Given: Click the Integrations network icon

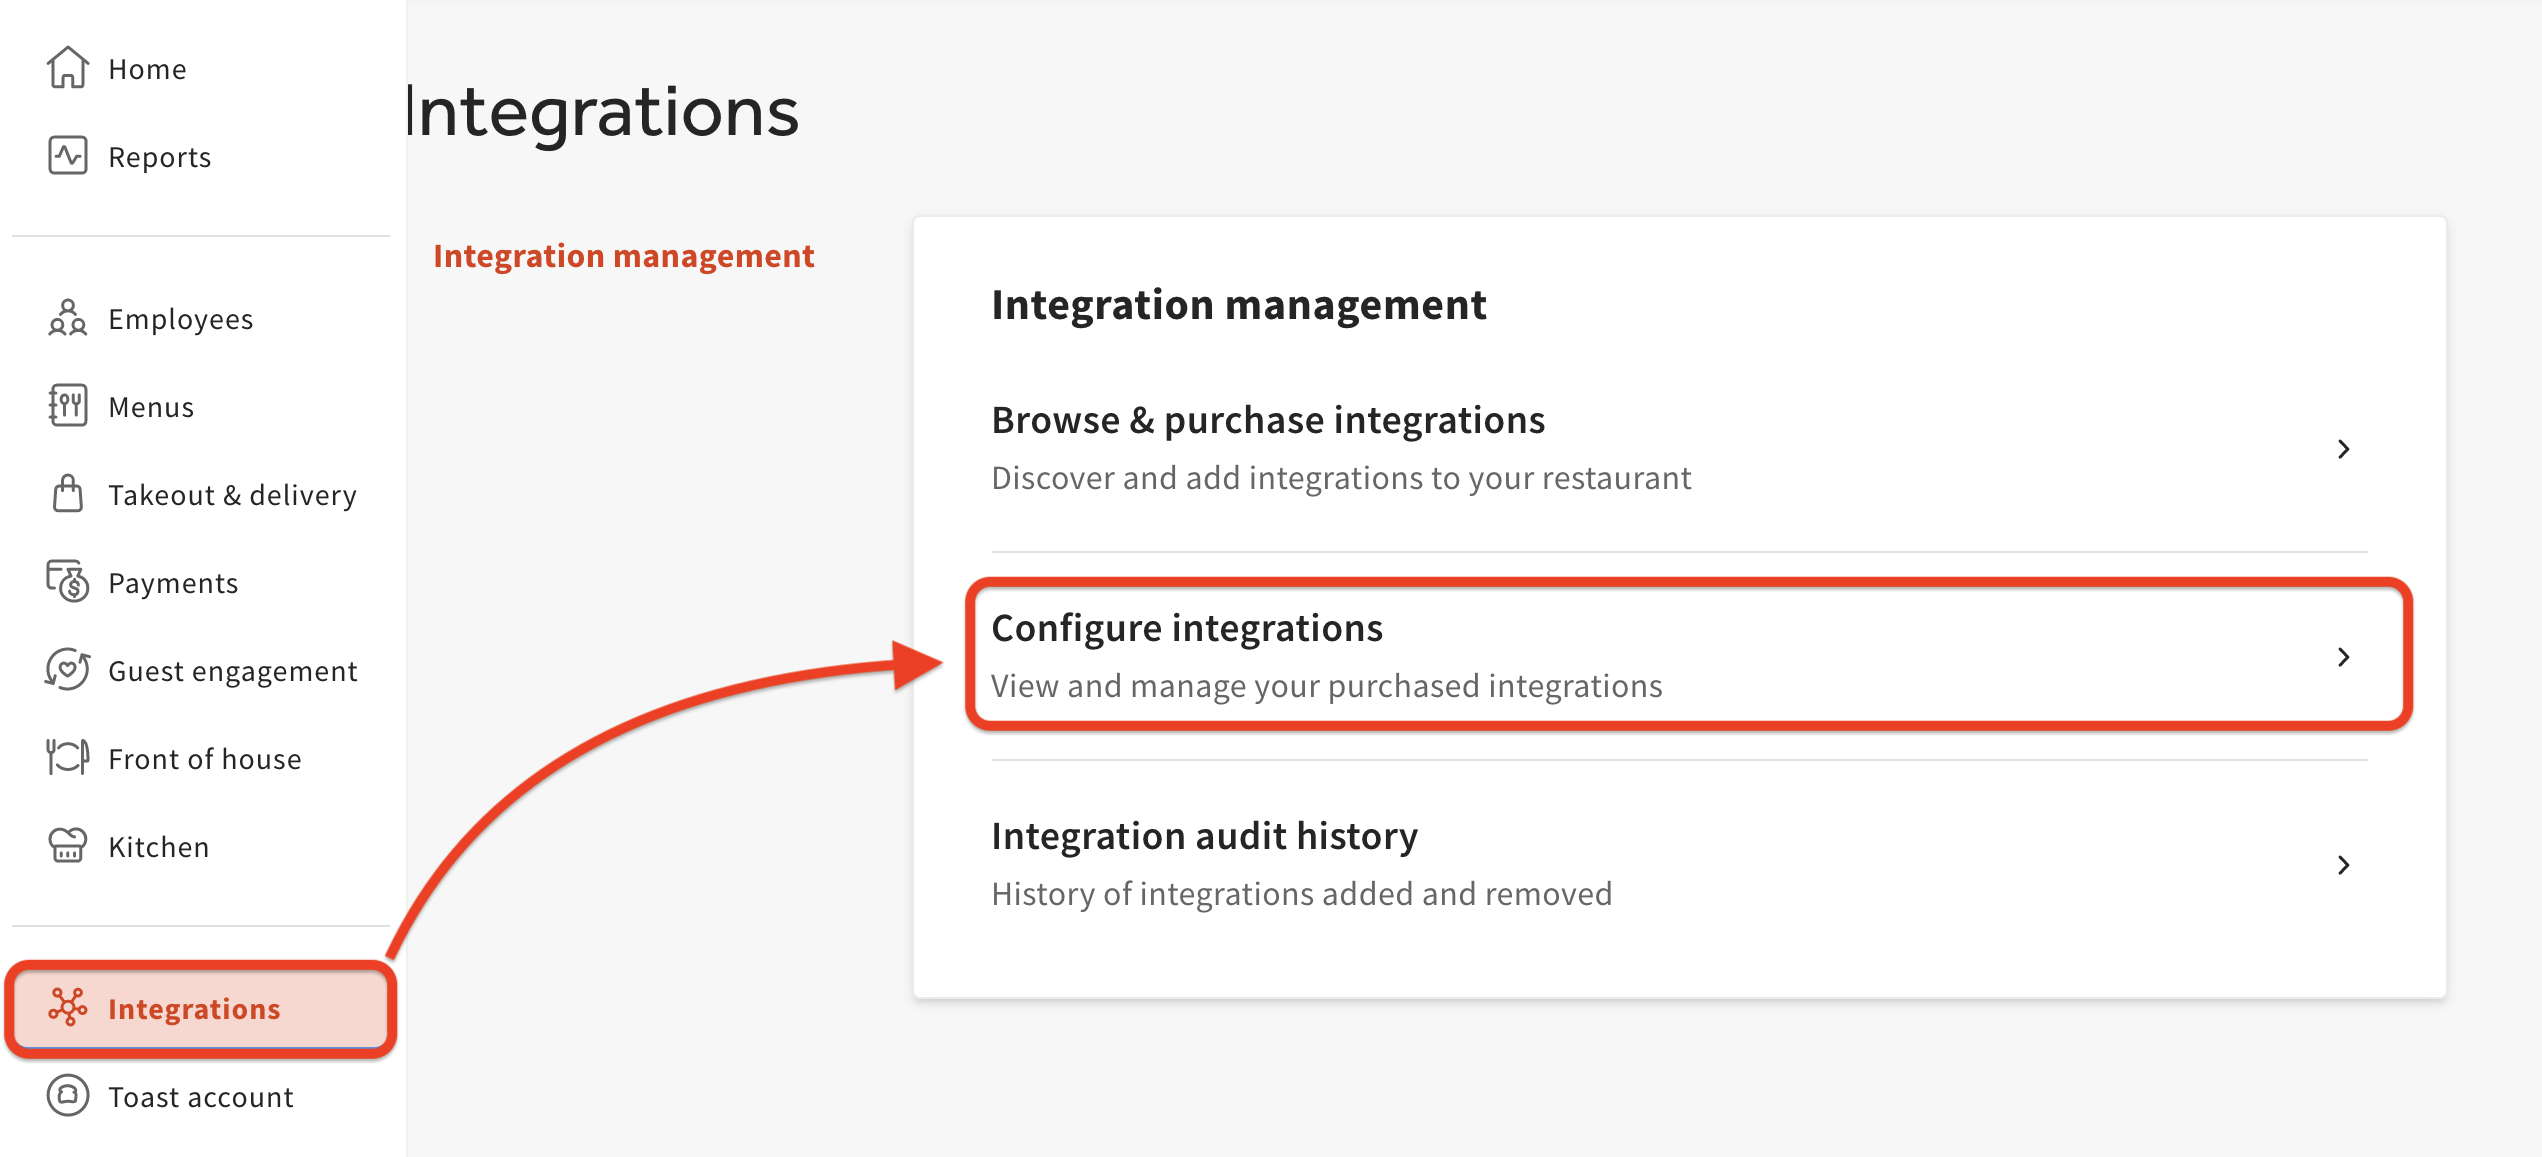Looking at the screenshot, I should pyautogui.click(x=67, y=1008).
